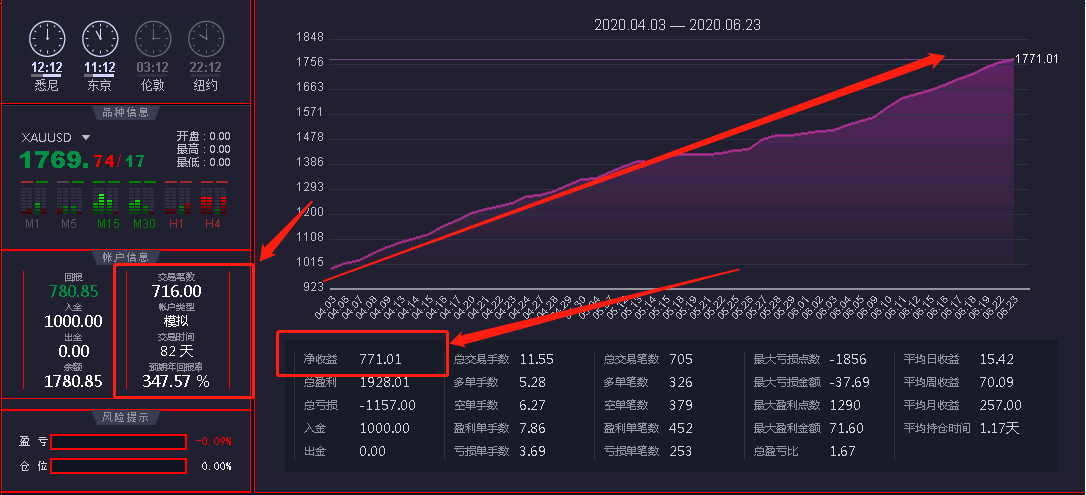
Task: Click the 盈亏 profit/loss progress bar
Action: tap(118, 442)
